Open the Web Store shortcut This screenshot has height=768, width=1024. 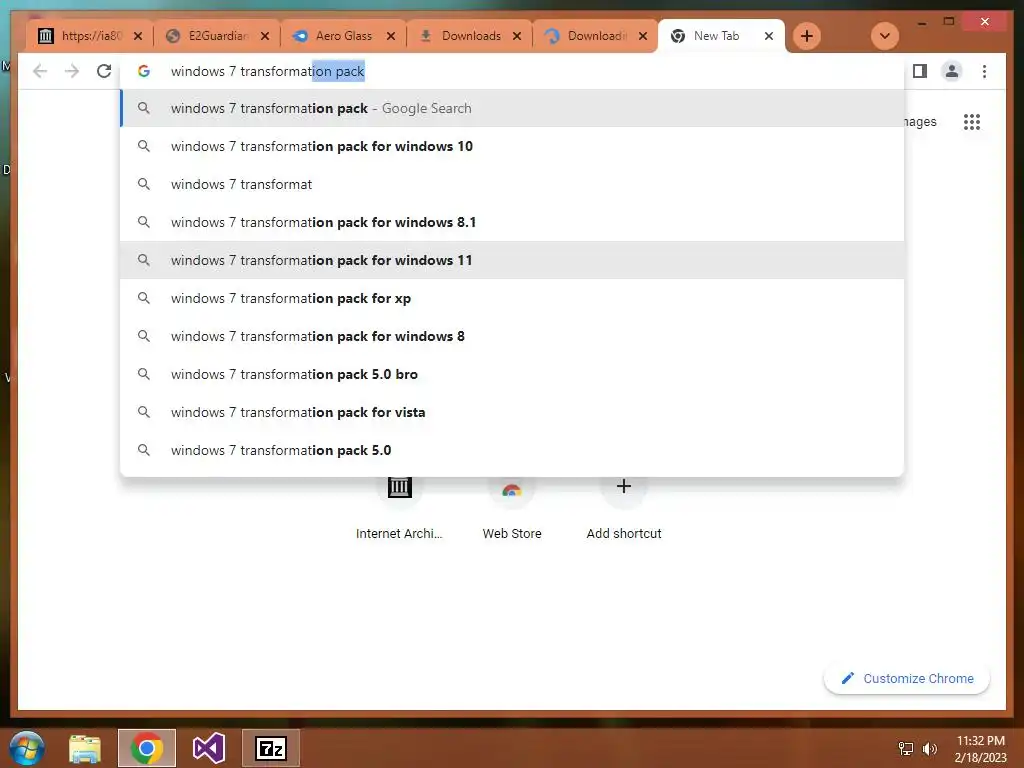pyautogui.click(x=511, y=509)
